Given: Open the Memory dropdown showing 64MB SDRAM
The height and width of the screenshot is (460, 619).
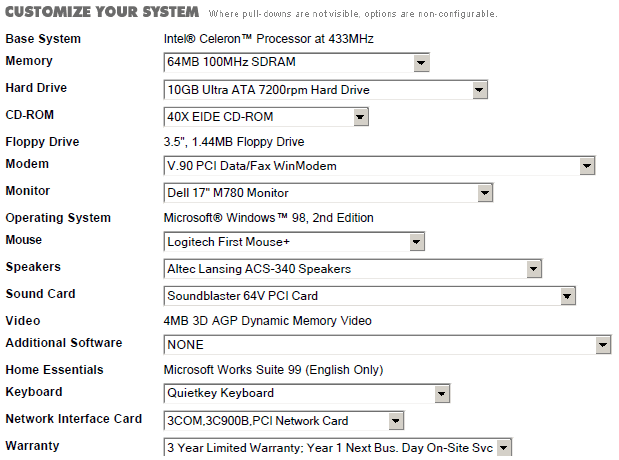Looking at the screenshot, I should click(x=296, y=62).
